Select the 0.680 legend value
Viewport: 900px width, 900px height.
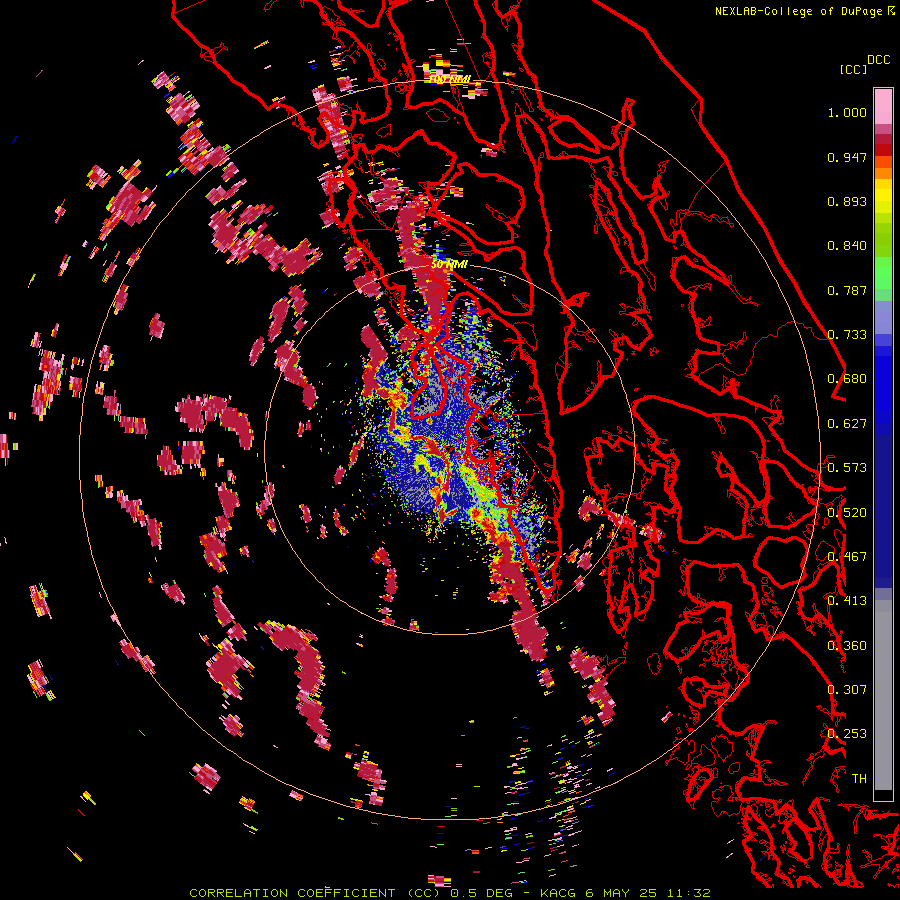[x=847, y=379]
